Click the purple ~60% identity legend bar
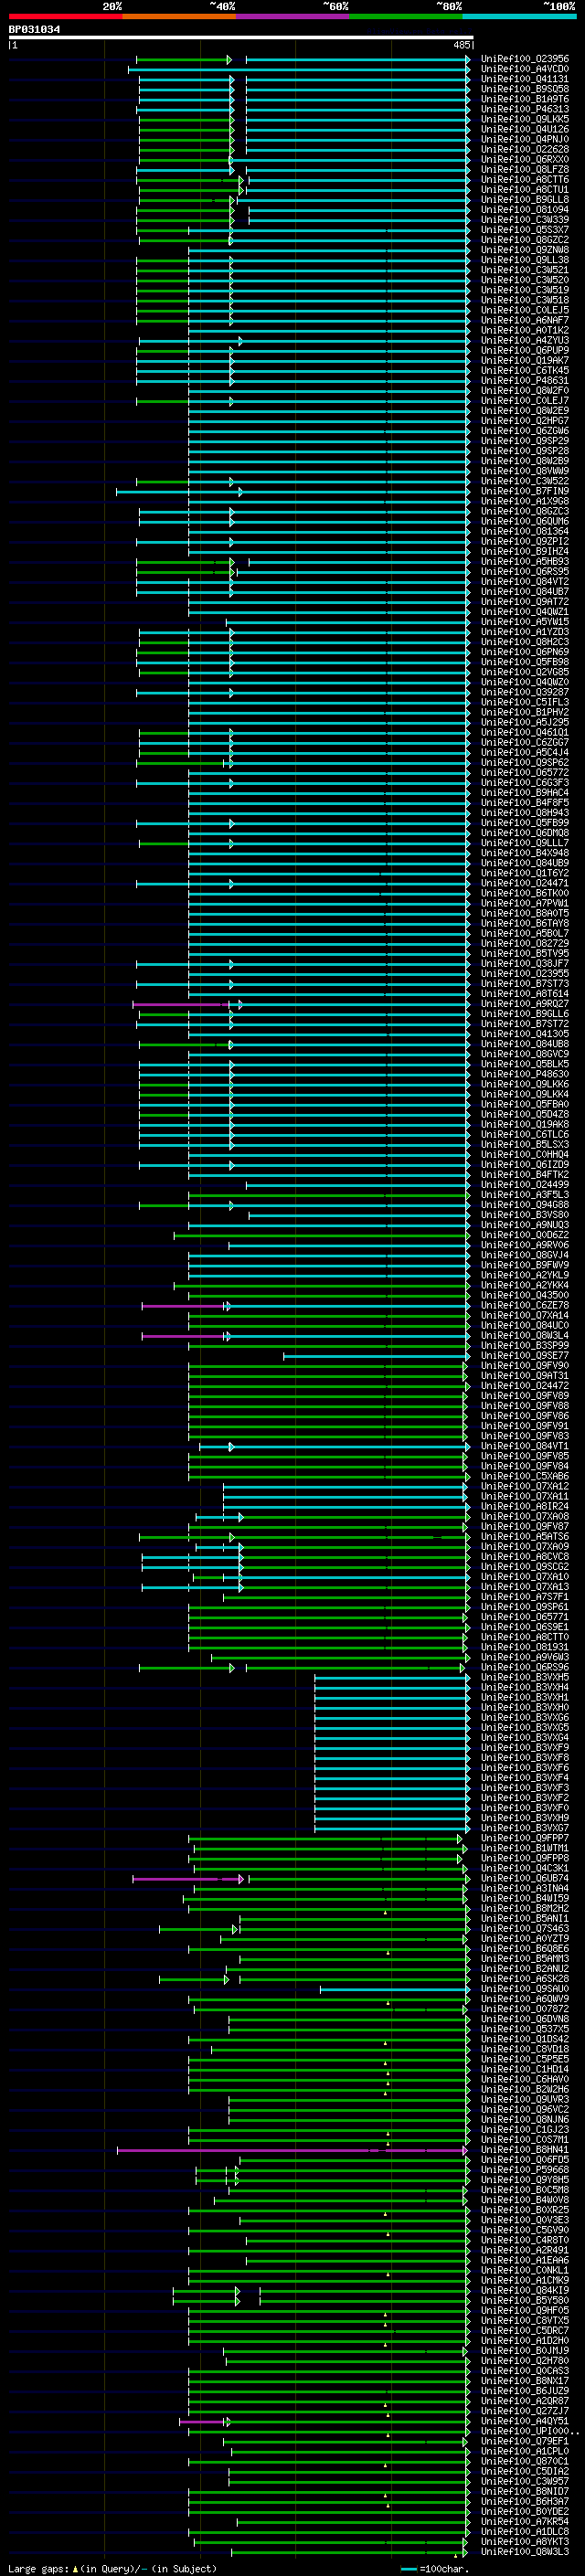585x2576 pixels. pos(293,16)
